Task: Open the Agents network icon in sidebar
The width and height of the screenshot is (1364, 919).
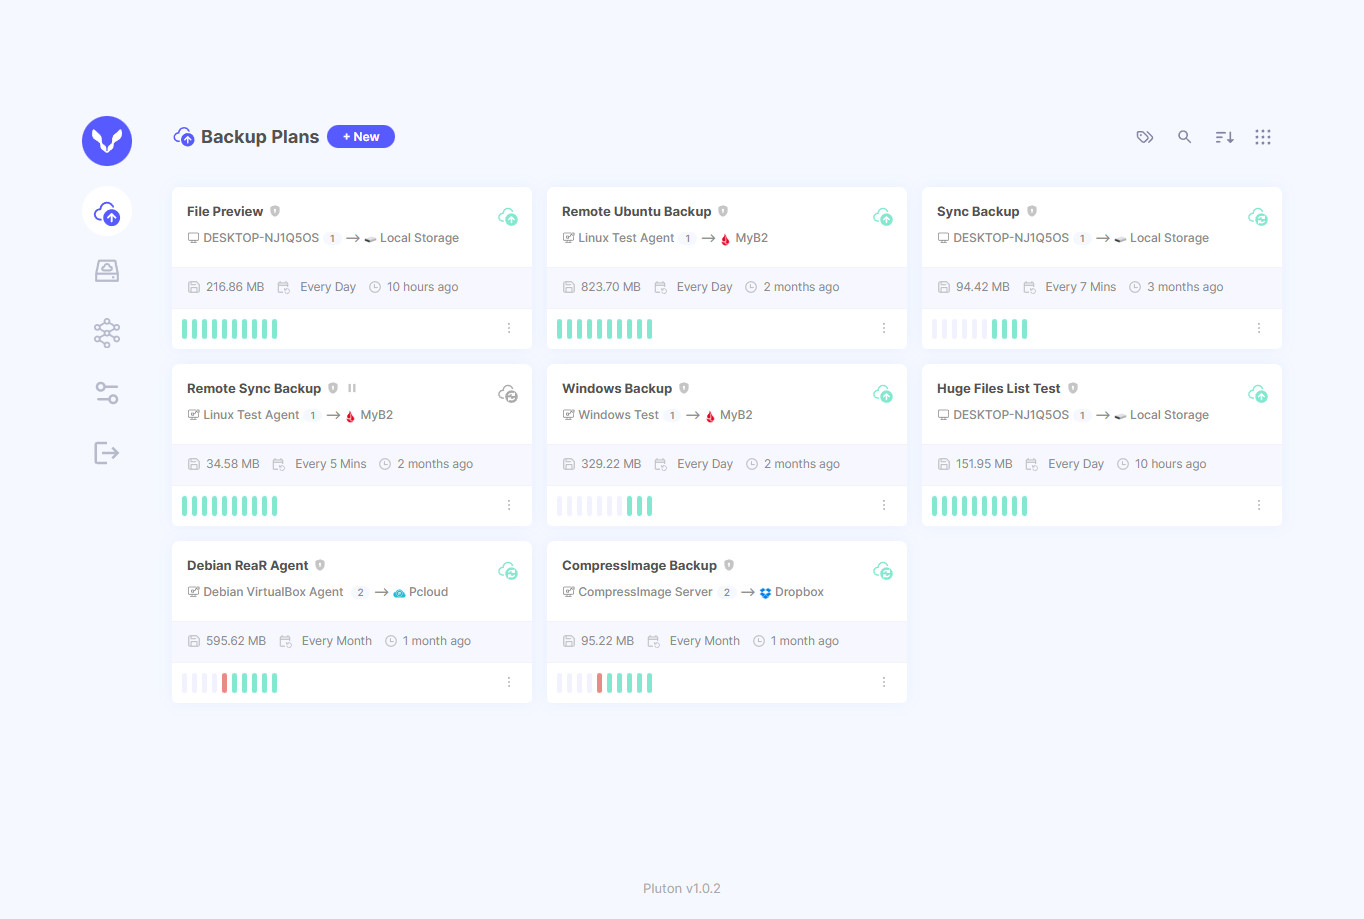Action: [107, 332]
